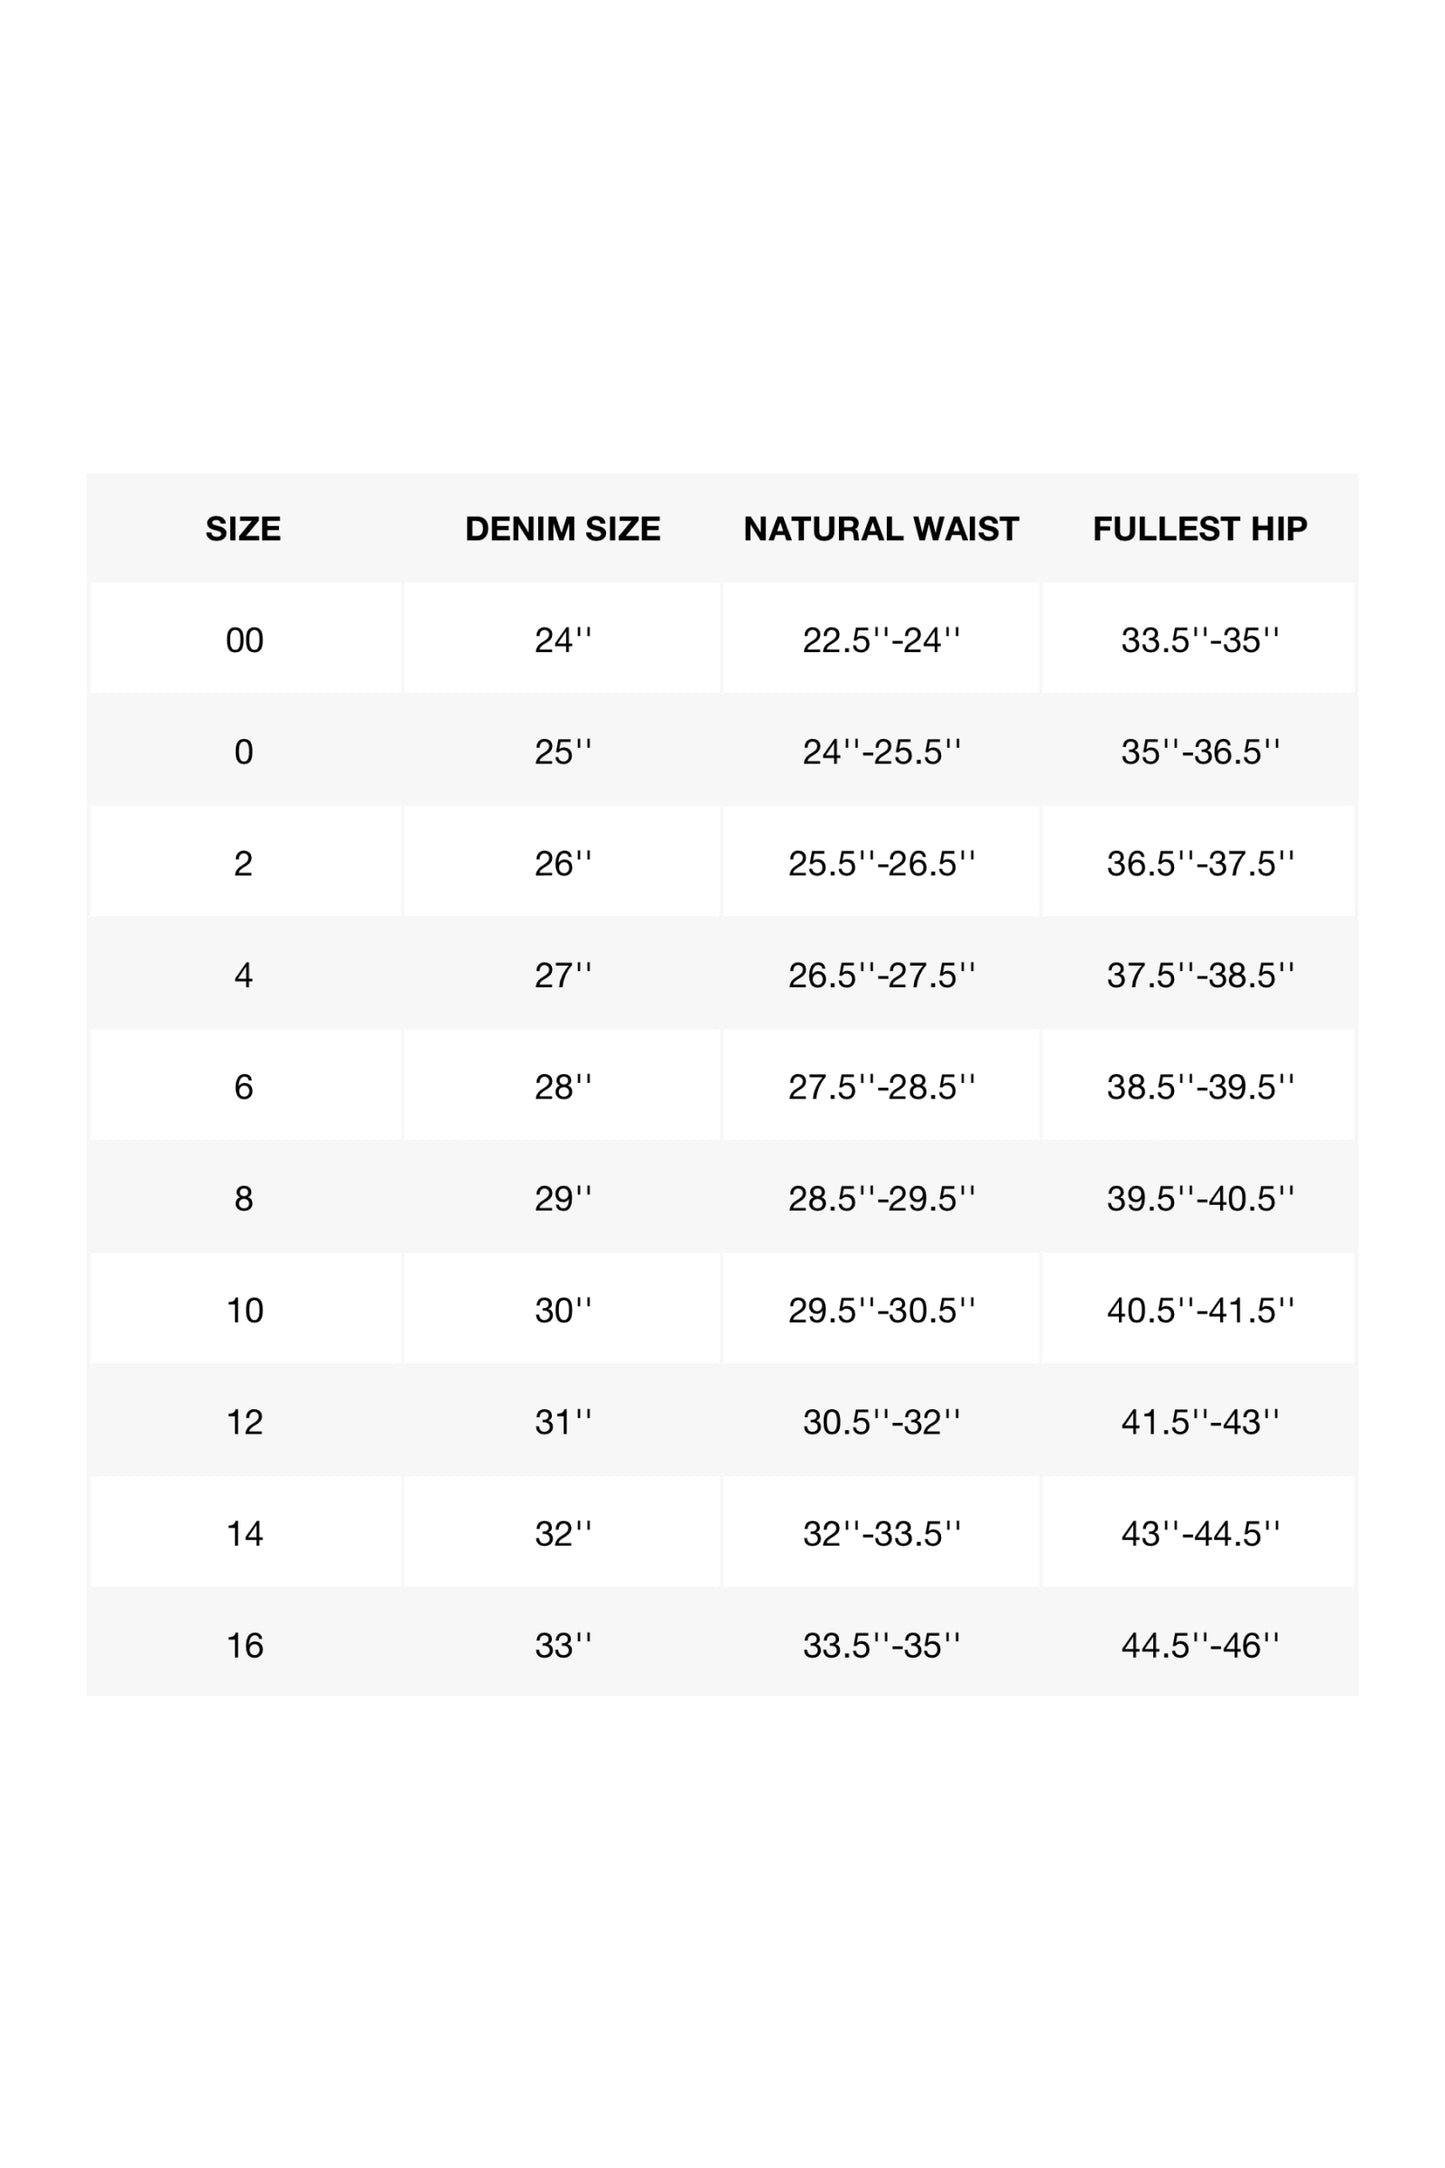Screen dimensions: 1445x2168
Task: Click fullest hip 39.5''-40.5'' cell
Action: pos(1199,1199)
